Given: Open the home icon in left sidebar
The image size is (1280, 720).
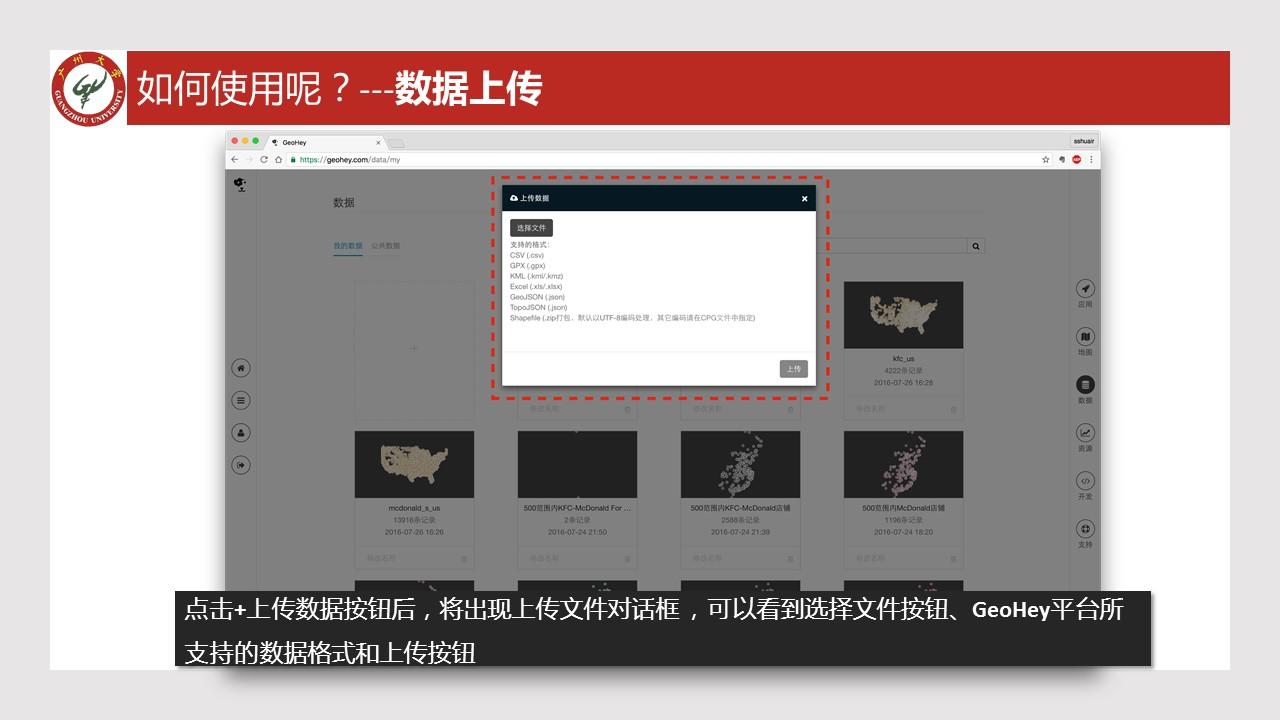Looking at the screenshot, I should pos(241,368).
